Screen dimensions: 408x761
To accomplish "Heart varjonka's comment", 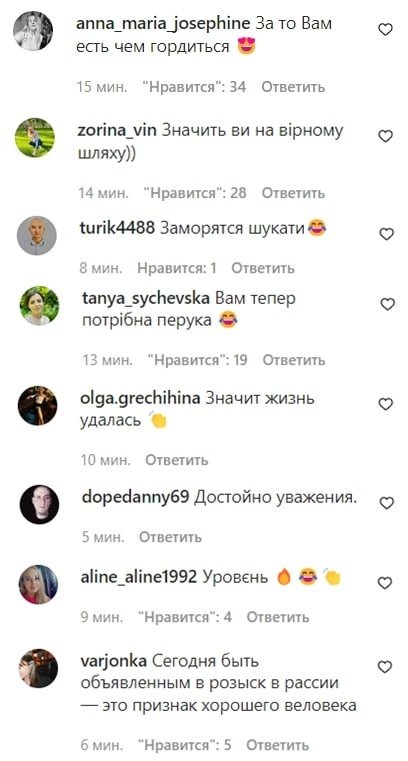I will point(385,667).
